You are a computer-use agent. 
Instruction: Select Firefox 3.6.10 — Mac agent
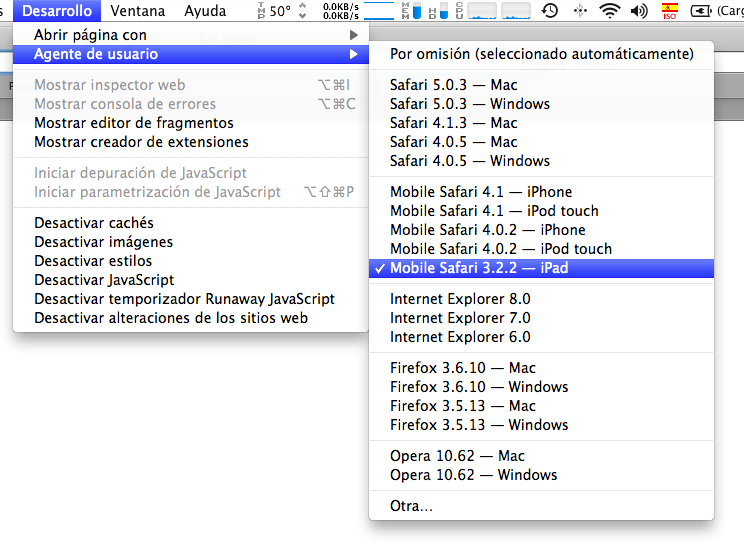541,368
